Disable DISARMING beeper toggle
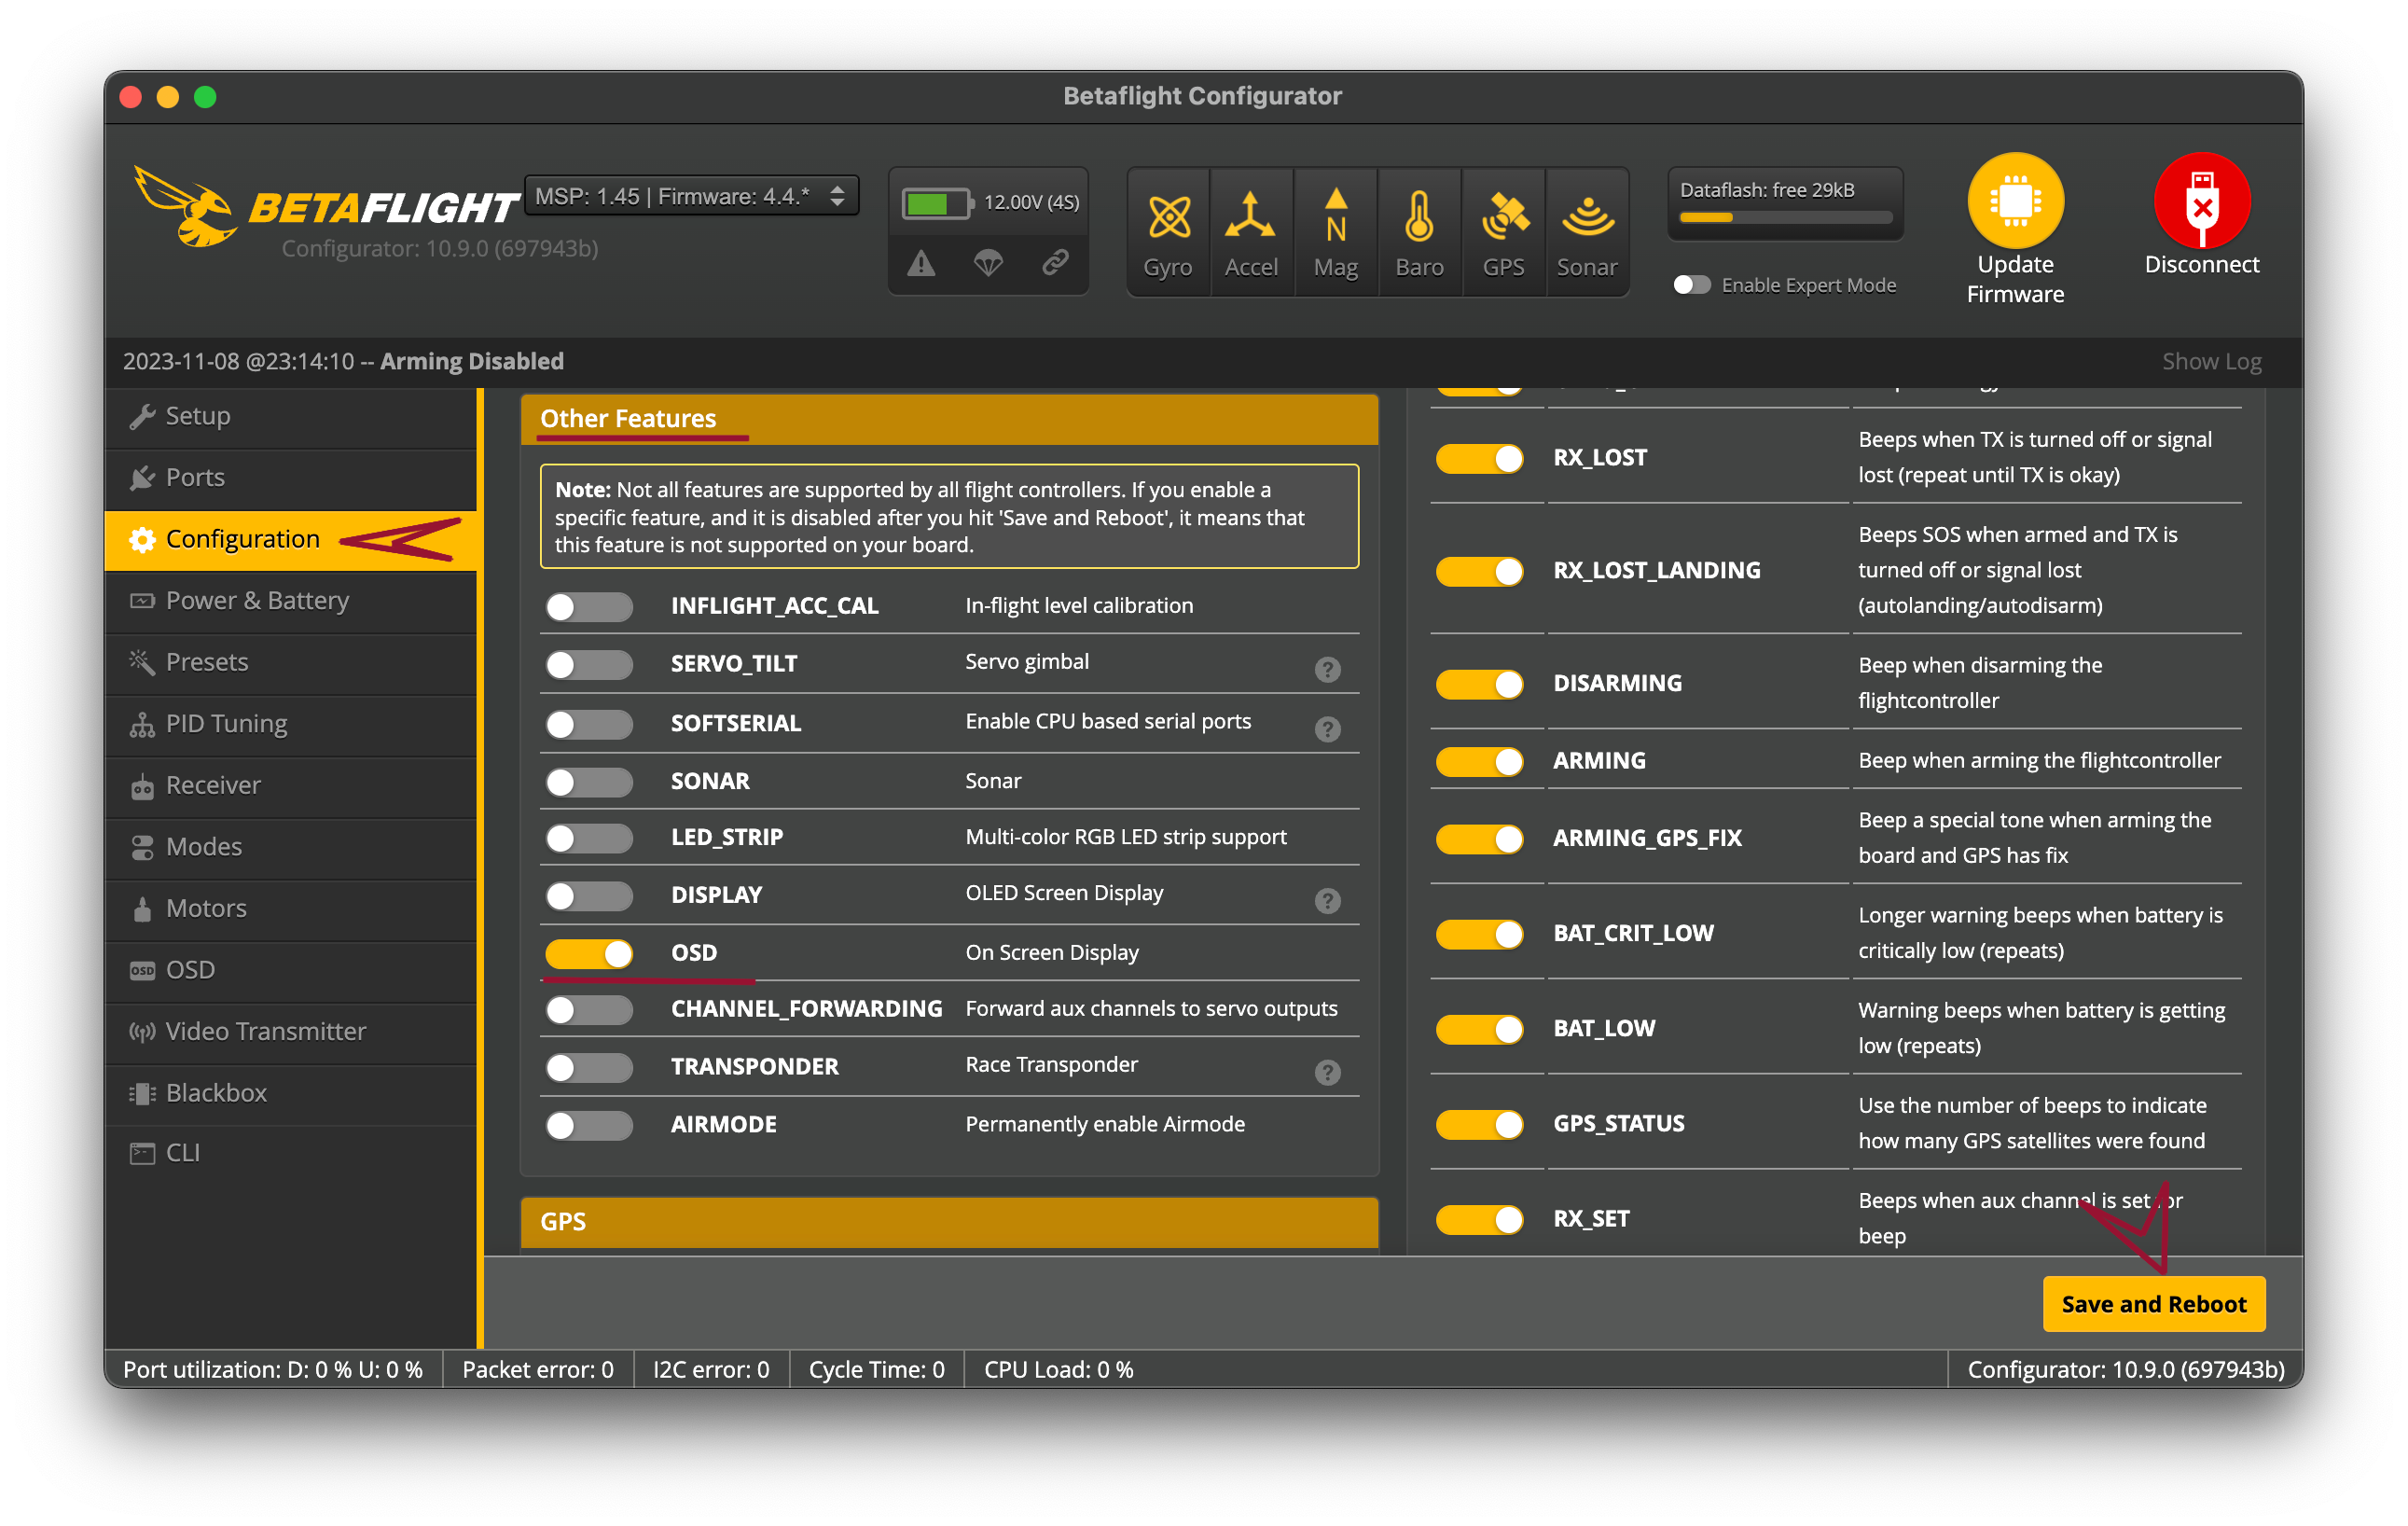2408x1526 pixels. (x=1480, y=684)
